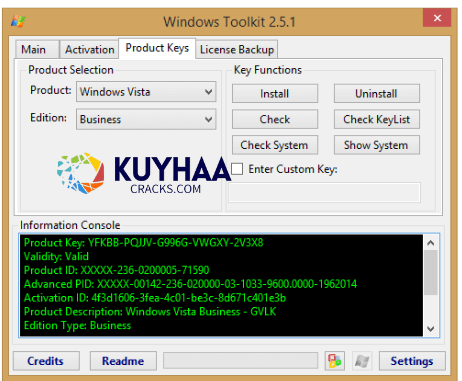Click the Product Description line
Viewport: 462px width, 381px height.
[150, 312]
